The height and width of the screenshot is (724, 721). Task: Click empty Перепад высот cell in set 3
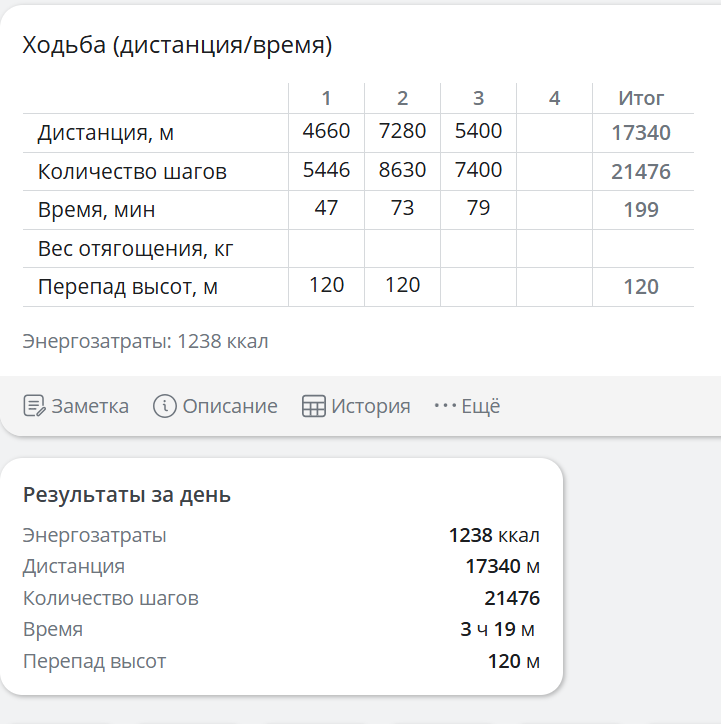click(x=478, y=286)
